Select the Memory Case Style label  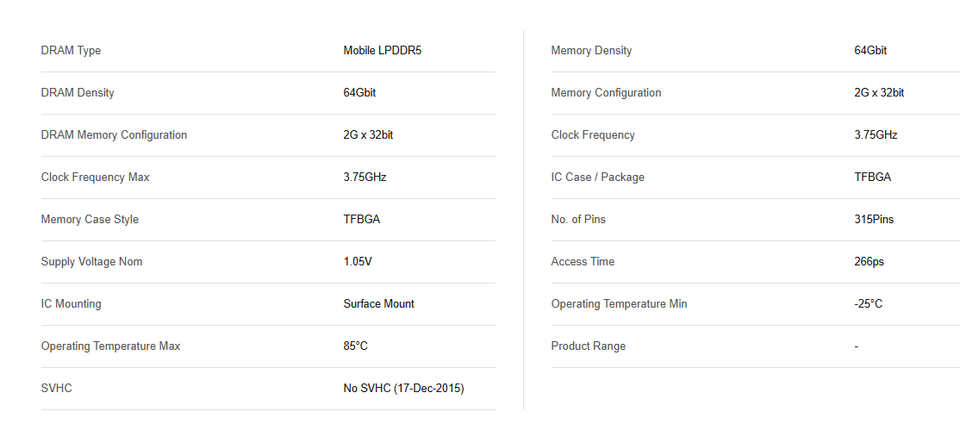point(90,220)
